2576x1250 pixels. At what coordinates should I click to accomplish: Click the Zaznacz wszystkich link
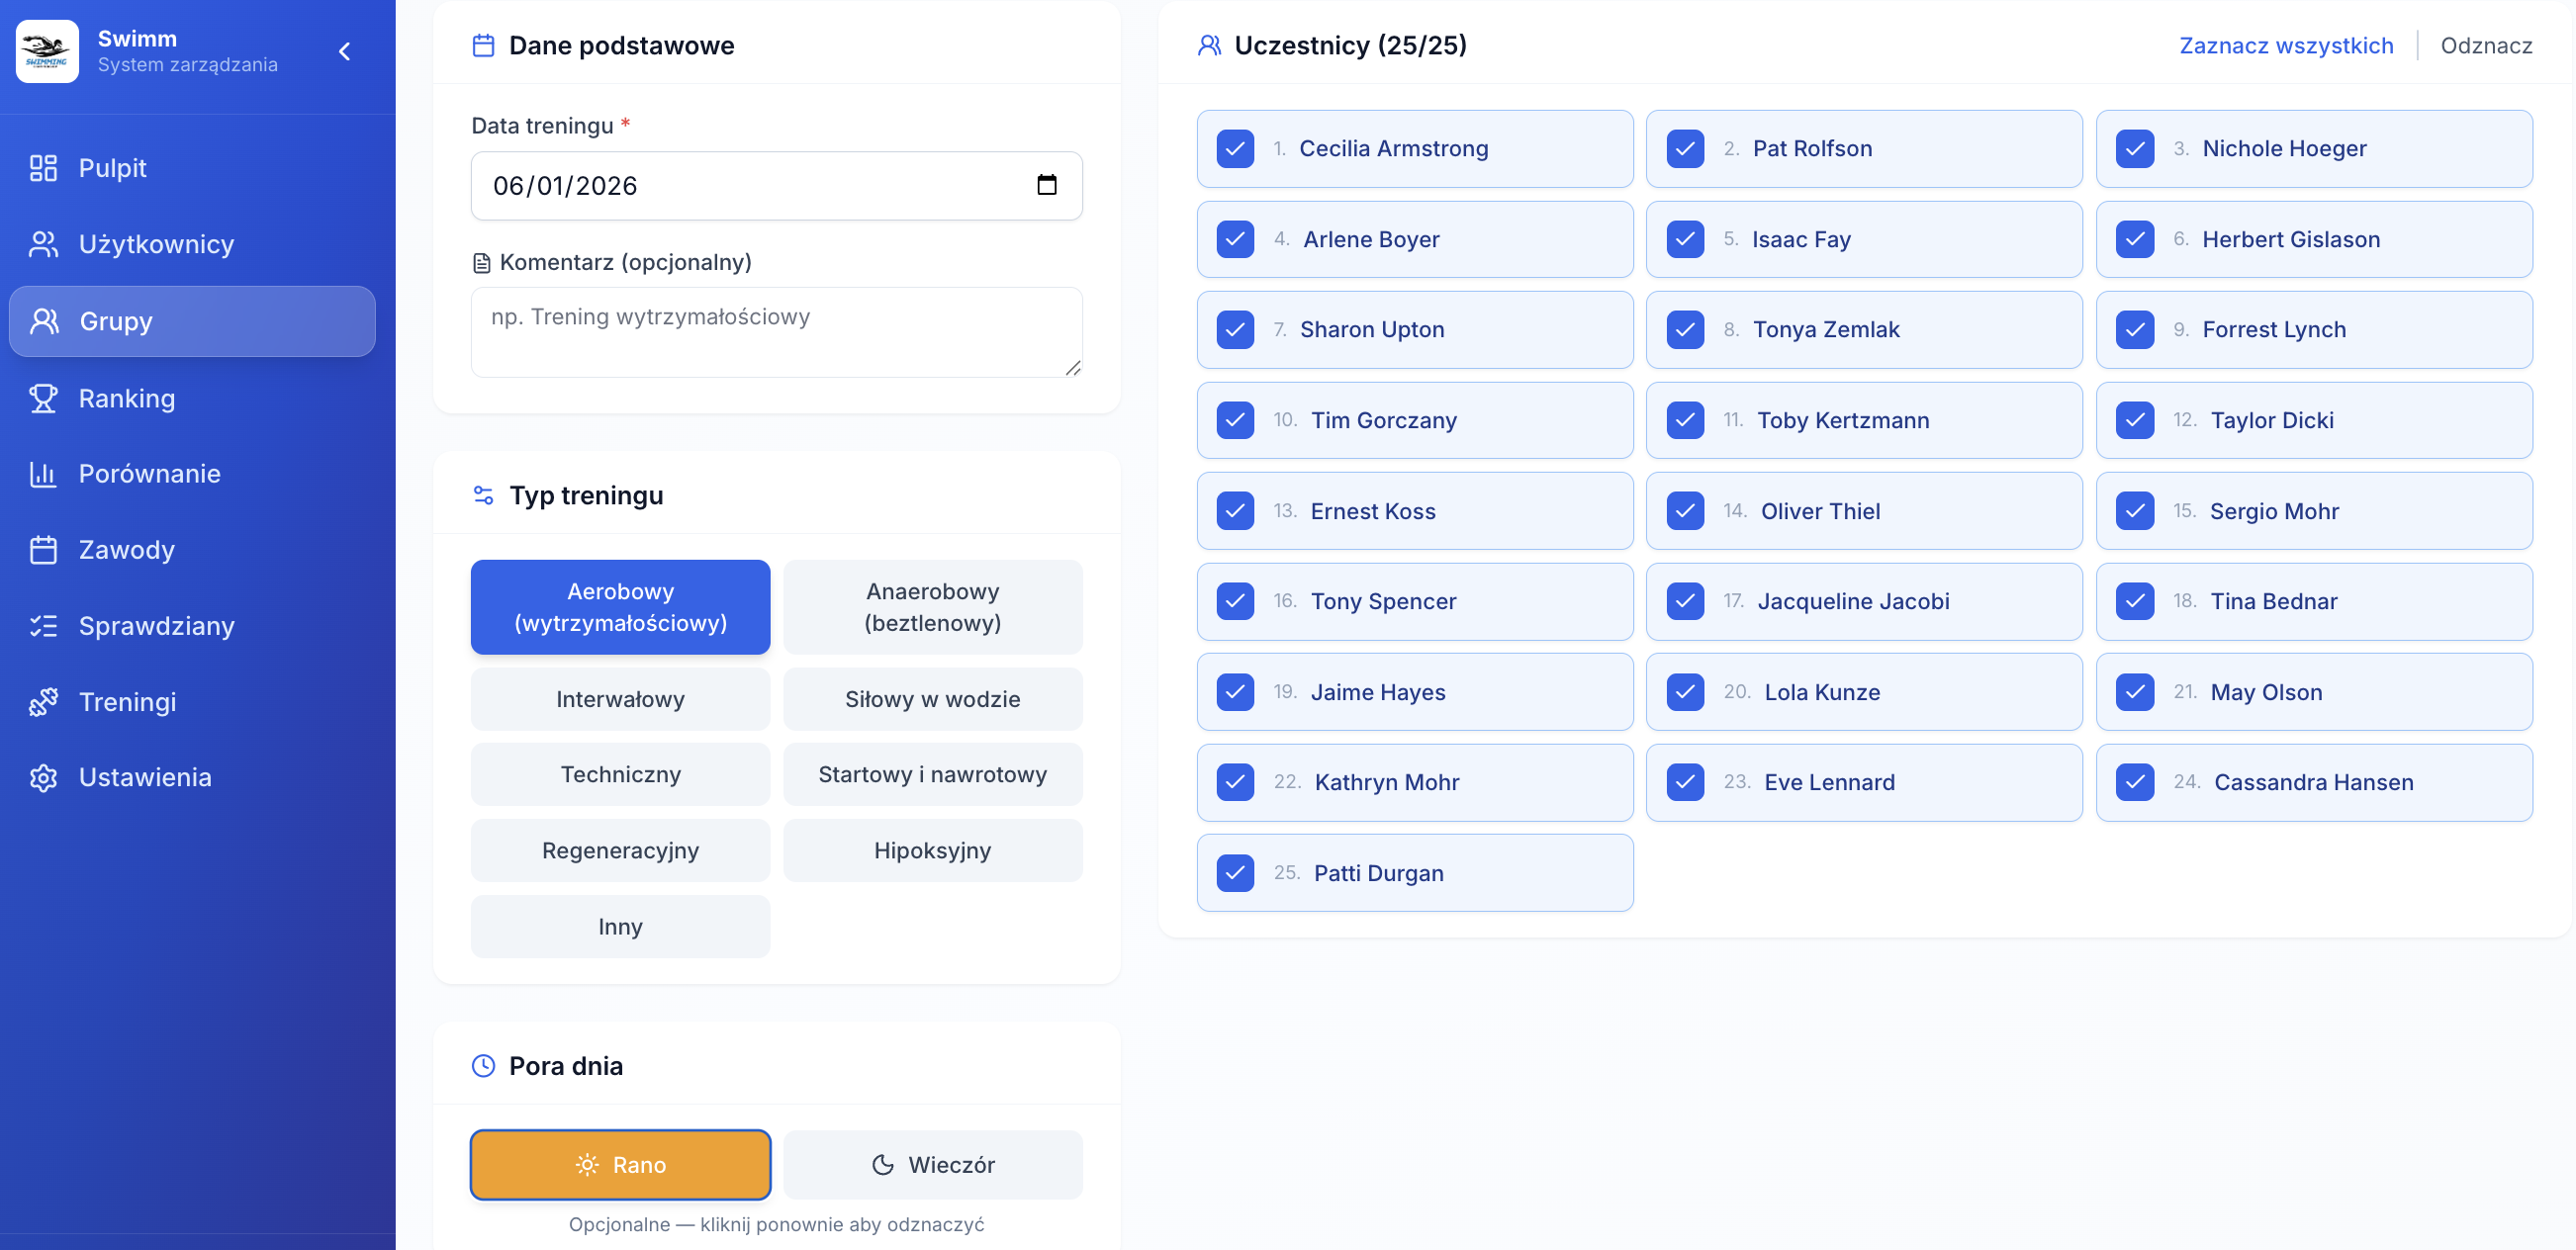click(2285, 46)
